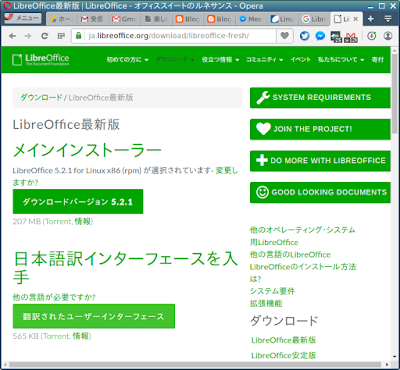Open the tab menu icon
The height and width of the screenshot is (370, 400).
tap(388, 19)
